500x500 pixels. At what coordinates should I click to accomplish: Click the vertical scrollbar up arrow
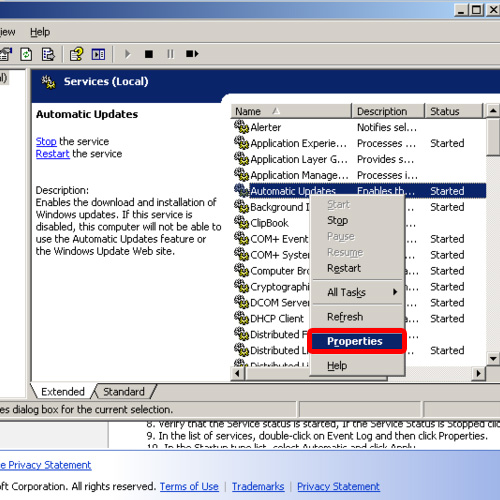pyautogui.click(x=493, y=111)
